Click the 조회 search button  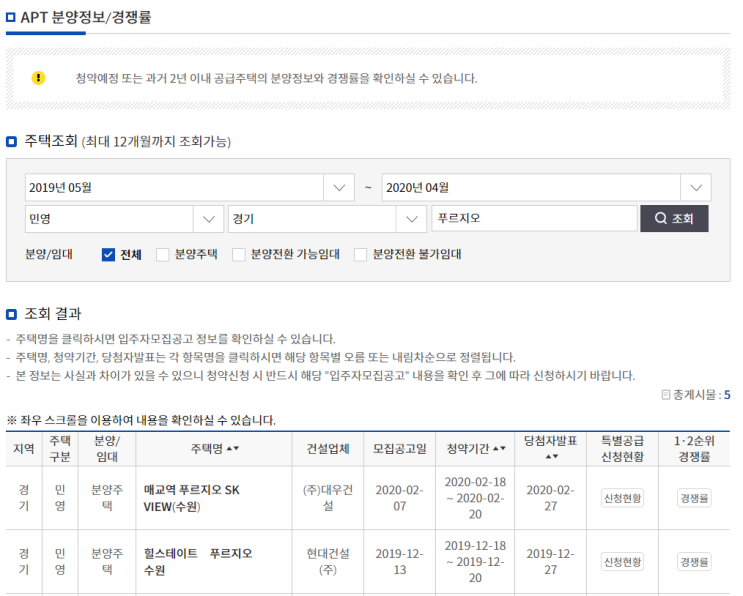pos(674,218)
